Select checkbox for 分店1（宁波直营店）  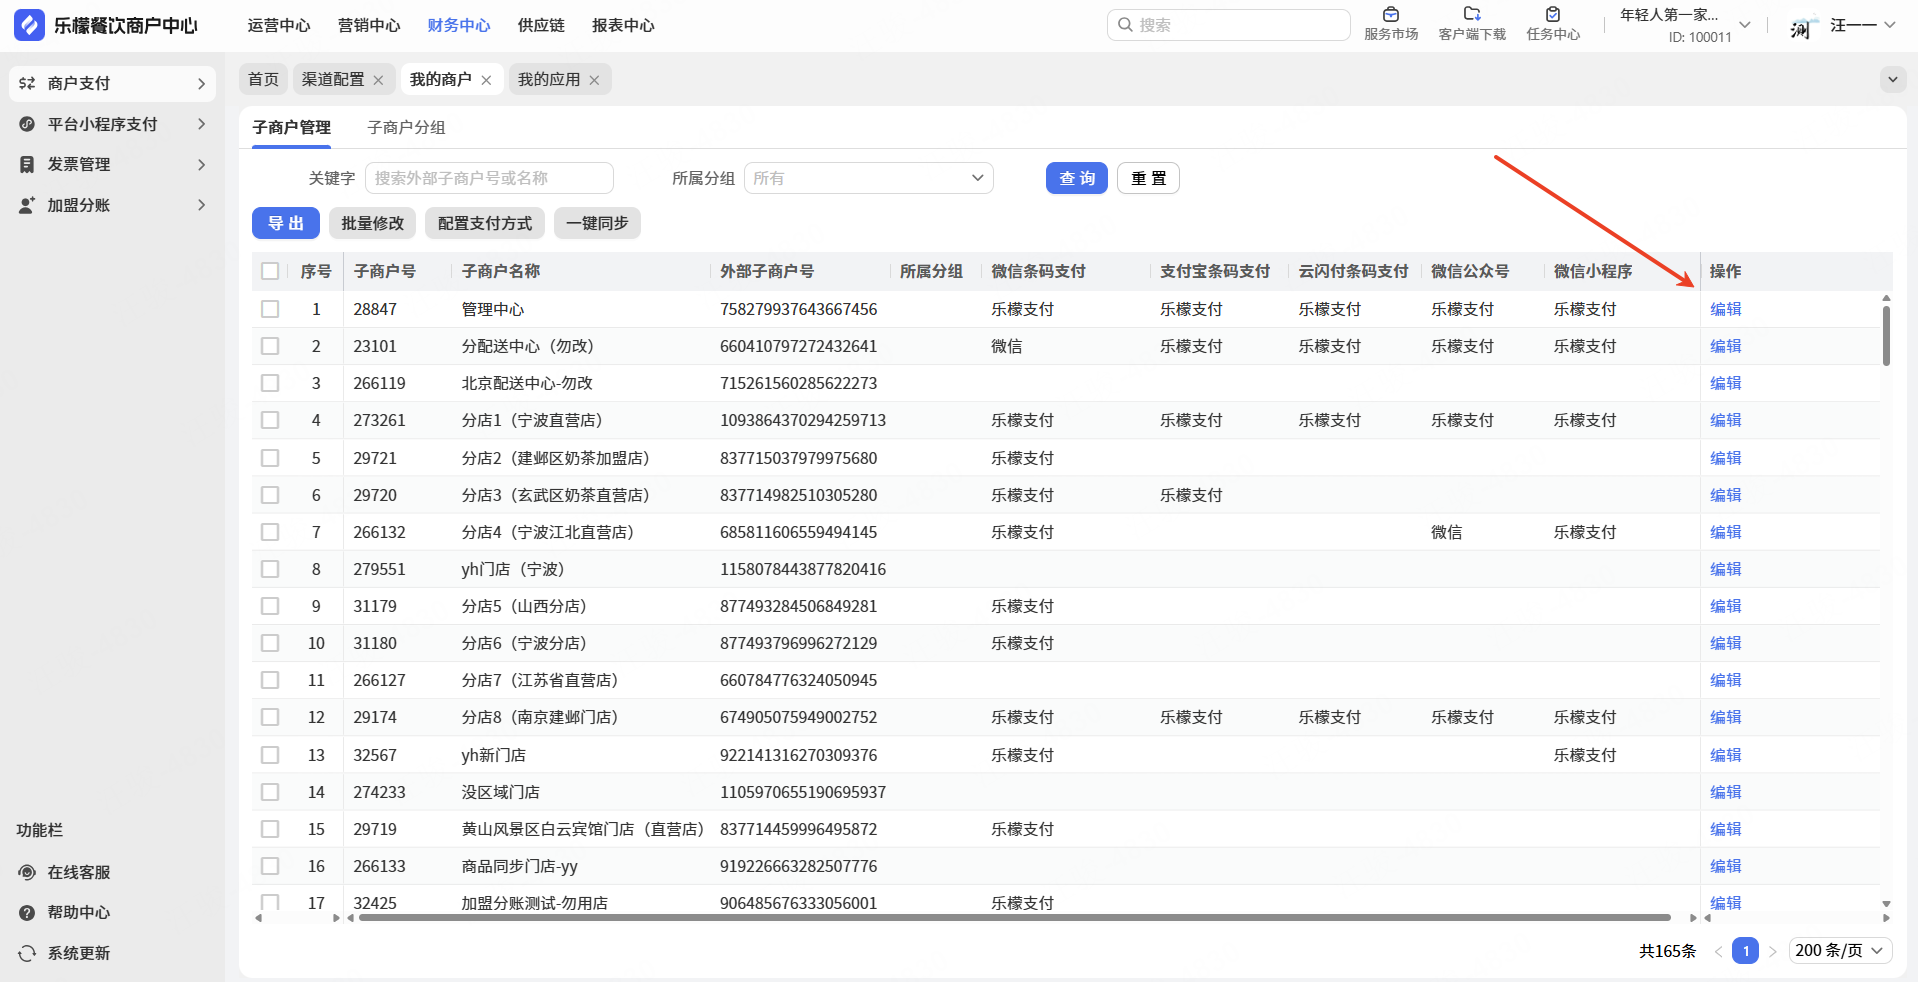pyautogui.click(x=270, y=420)
